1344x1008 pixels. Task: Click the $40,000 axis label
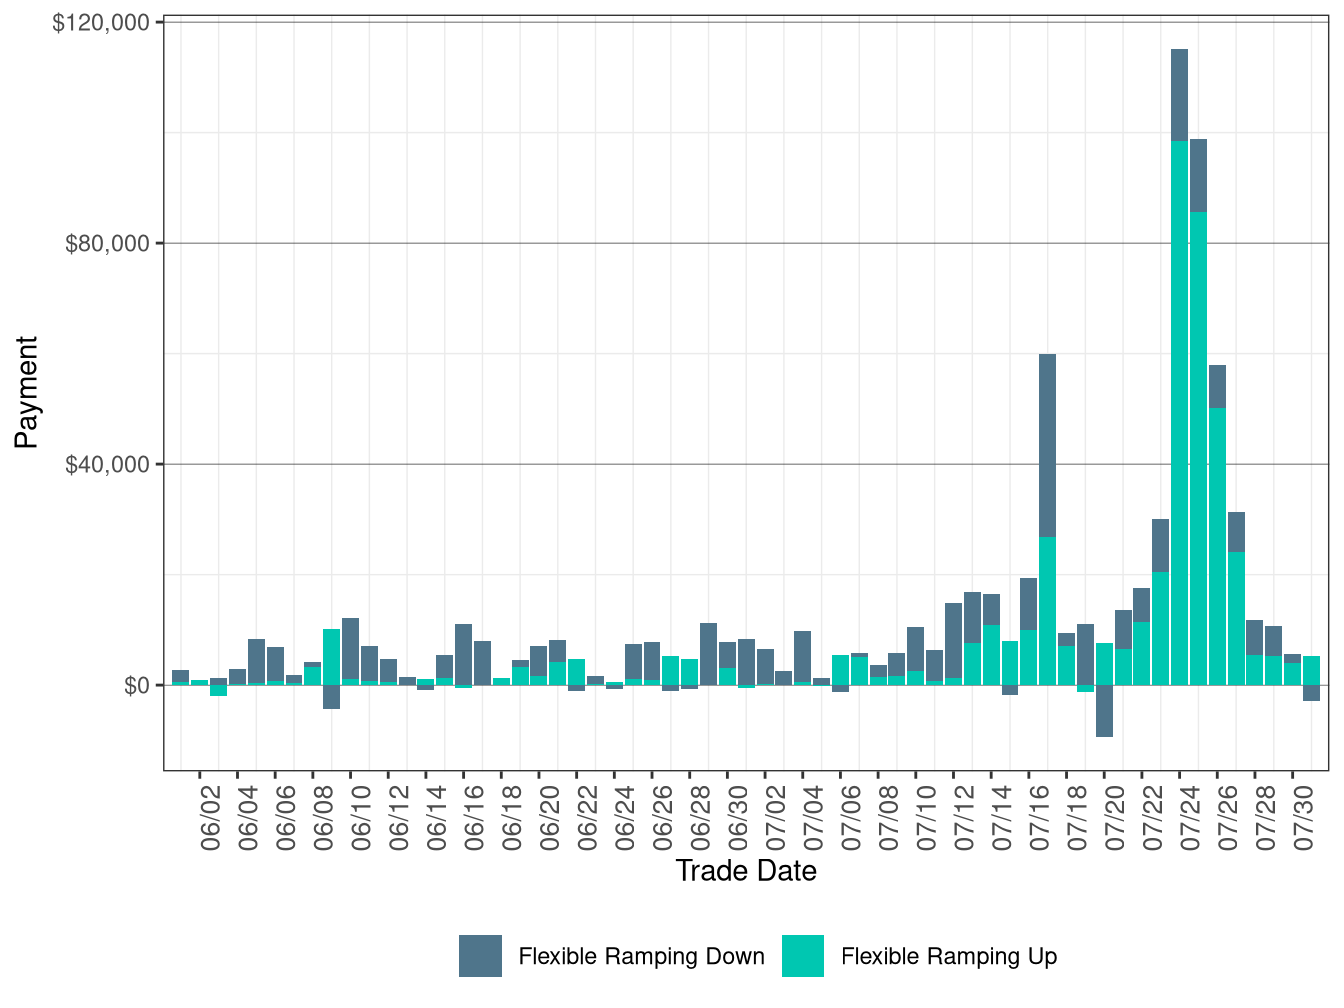pos(107,464)
